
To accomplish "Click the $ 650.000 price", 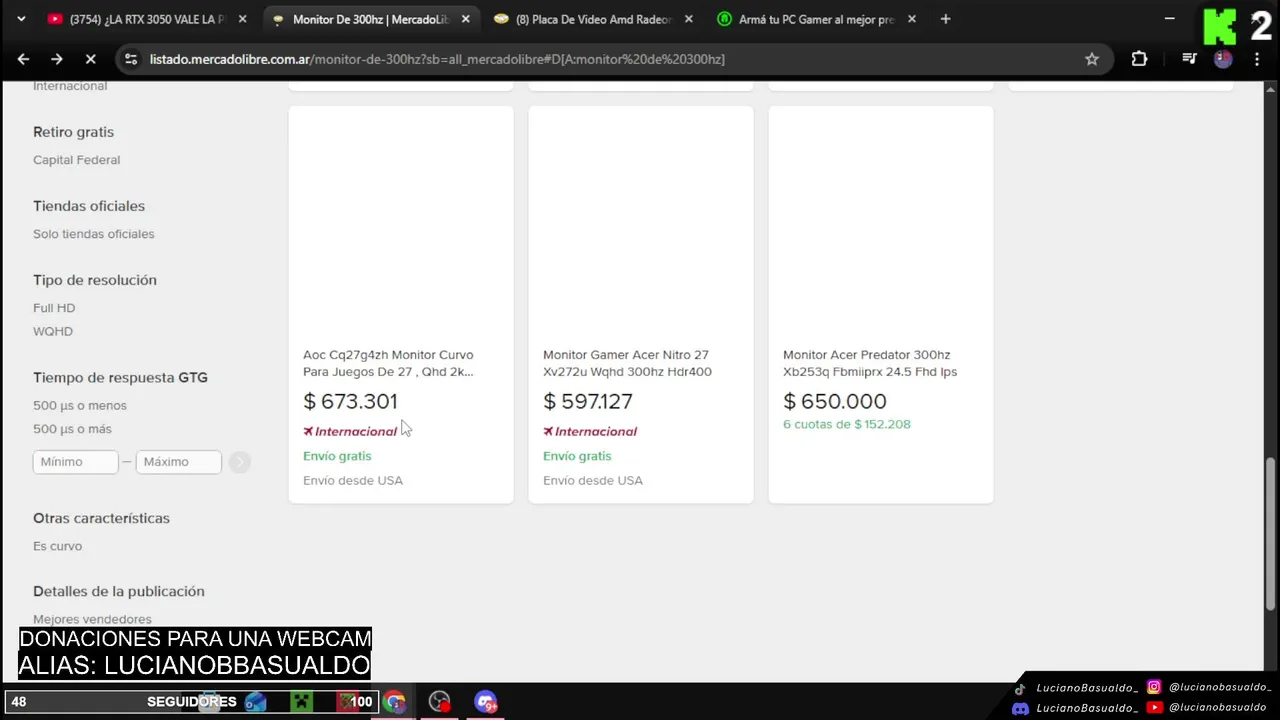I will (x=835, y=401).
